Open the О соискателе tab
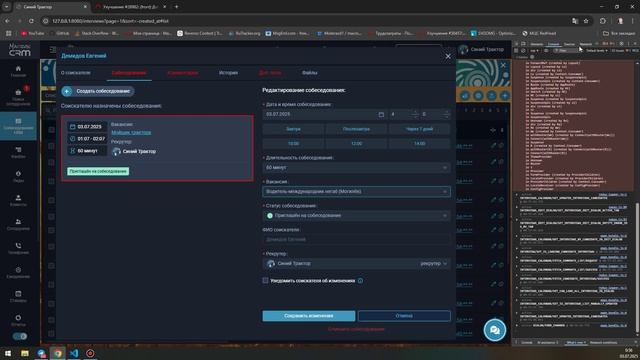The width and height of the screenshot is (640, 360). click(76, 73)
